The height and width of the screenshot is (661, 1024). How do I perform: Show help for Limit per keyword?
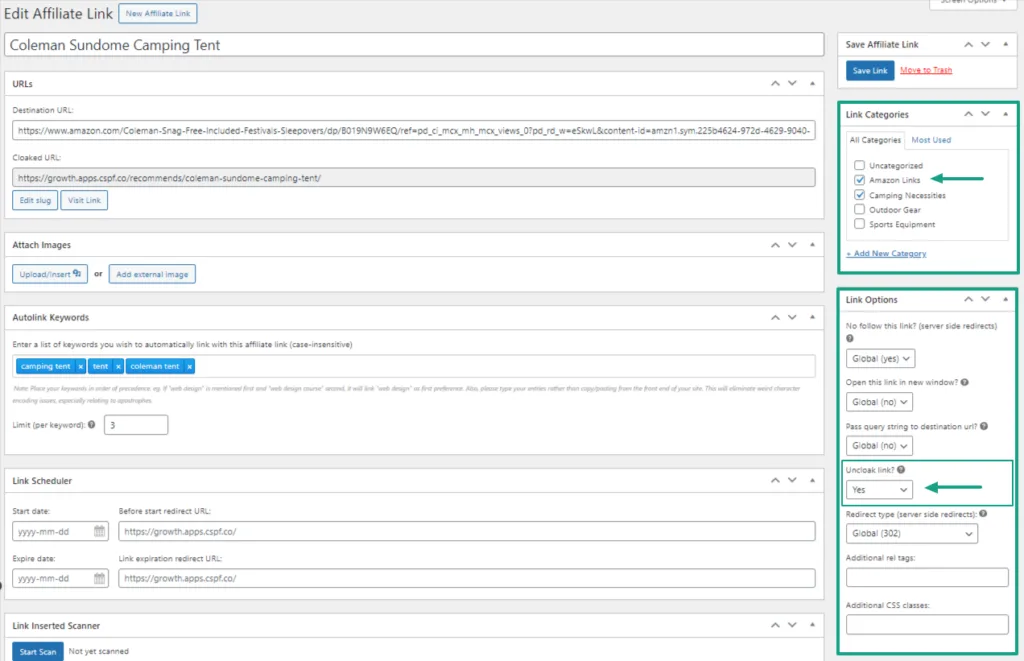tap(91, 425)
